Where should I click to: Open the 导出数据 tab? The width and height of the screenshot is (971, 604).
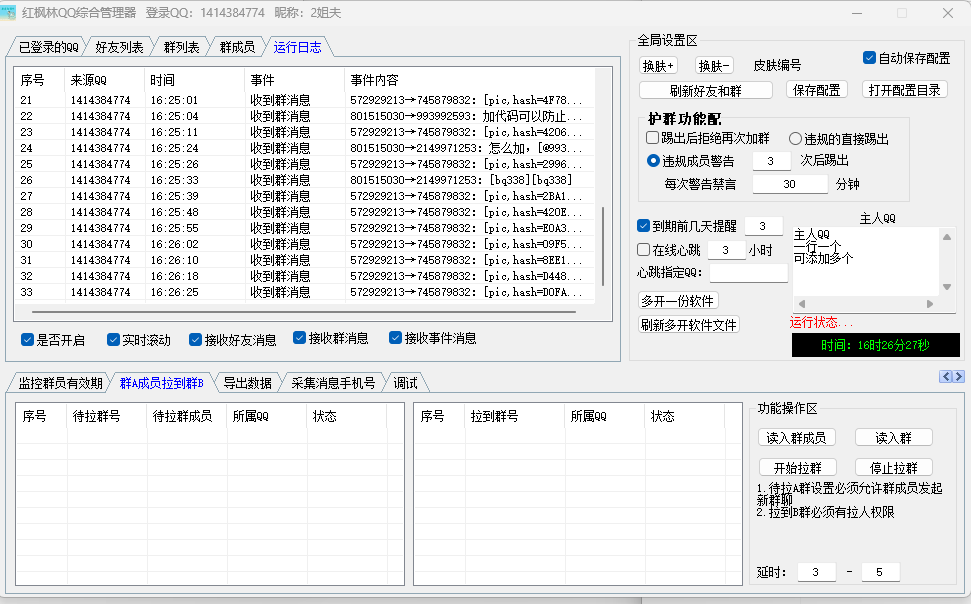247,382
